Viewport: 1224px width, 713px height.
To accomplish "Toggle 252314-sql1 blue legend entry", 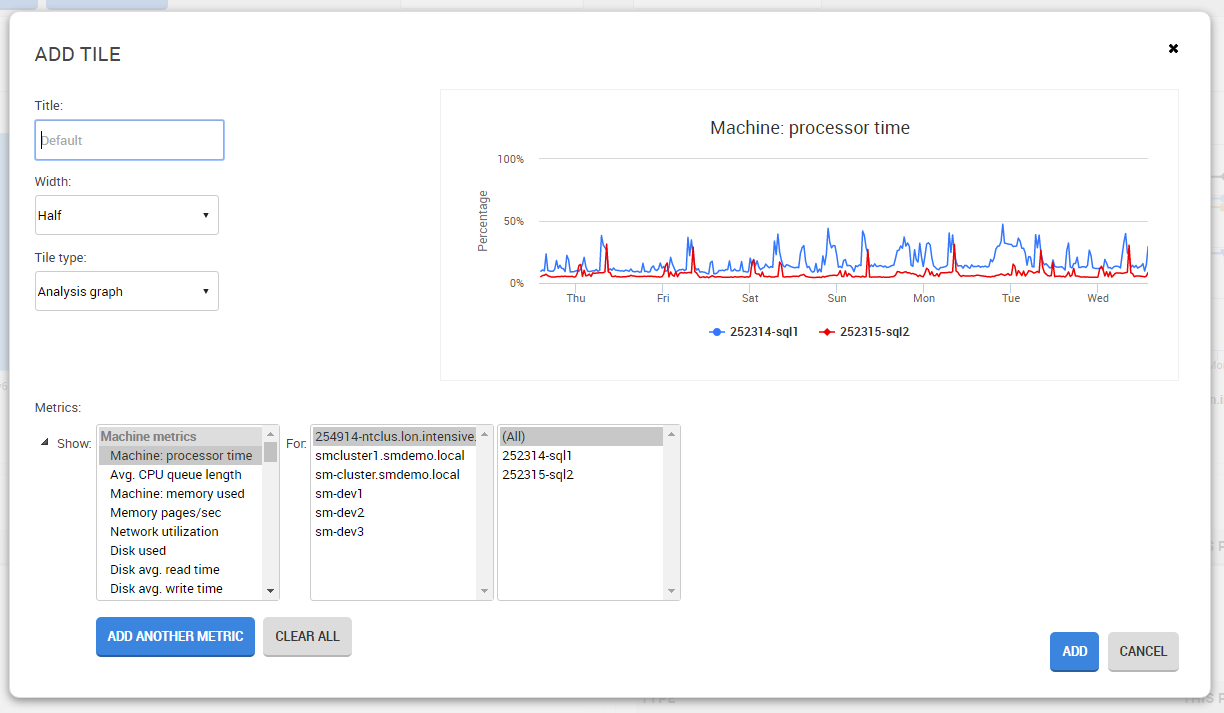I will click(754, 332).
